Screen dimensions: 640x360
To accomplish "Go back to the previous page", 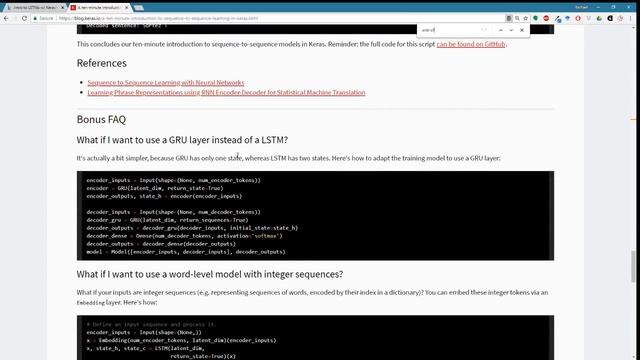I will click(6, 18).
